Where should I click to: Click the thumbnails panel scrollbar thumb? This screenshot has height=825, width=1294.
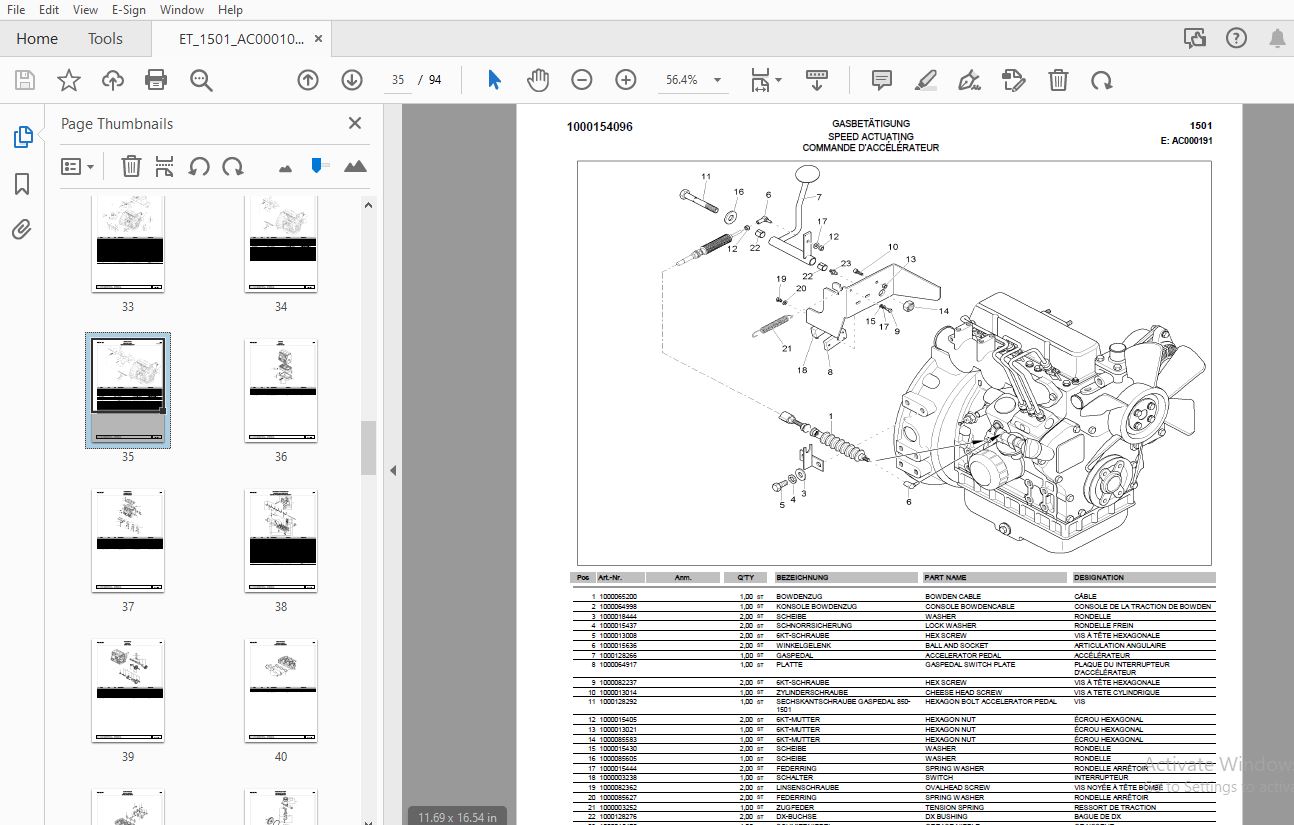coord(368,448)
